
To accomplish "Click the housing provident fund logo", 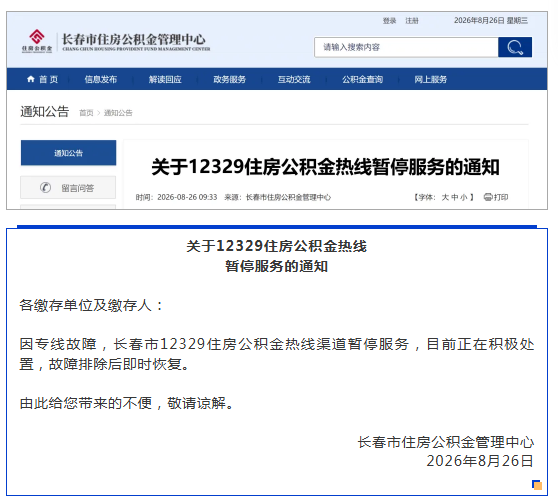I will tap(37, 41).
